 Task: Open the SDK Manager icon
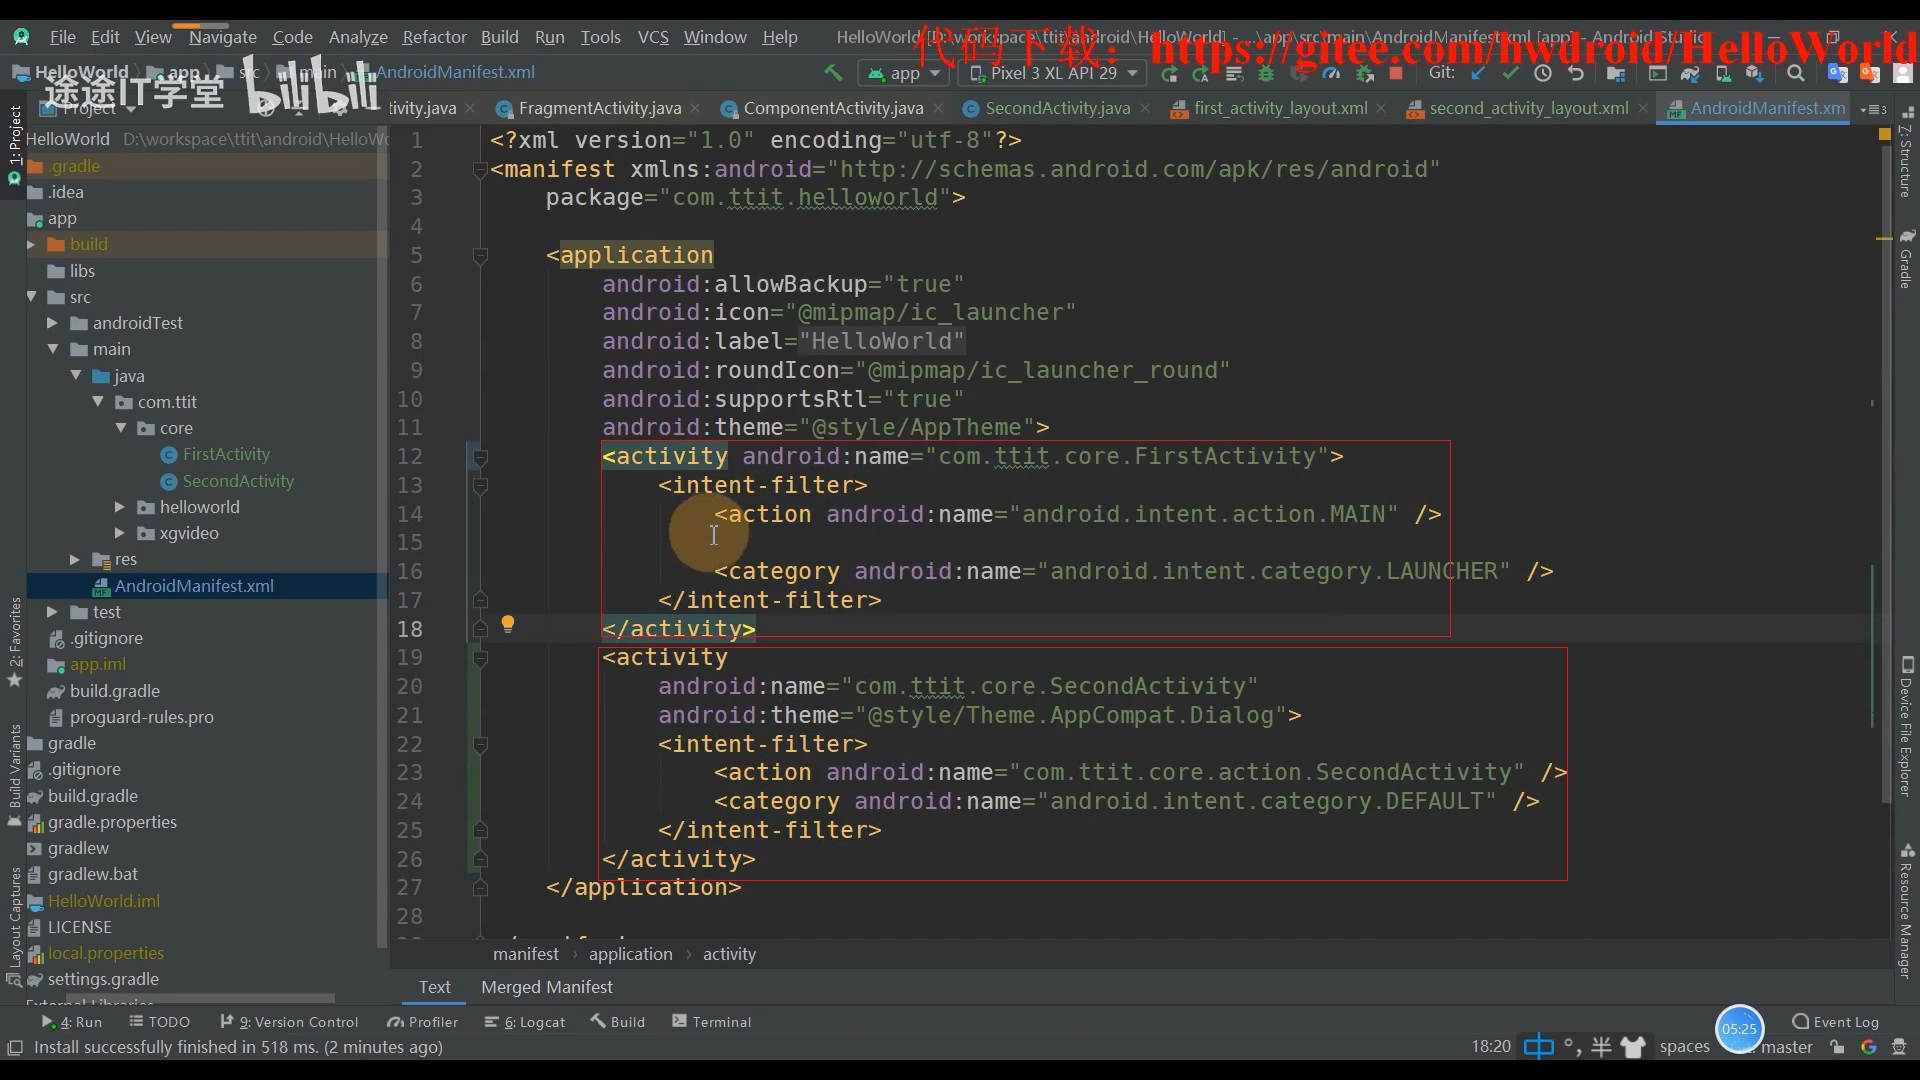1754,73
